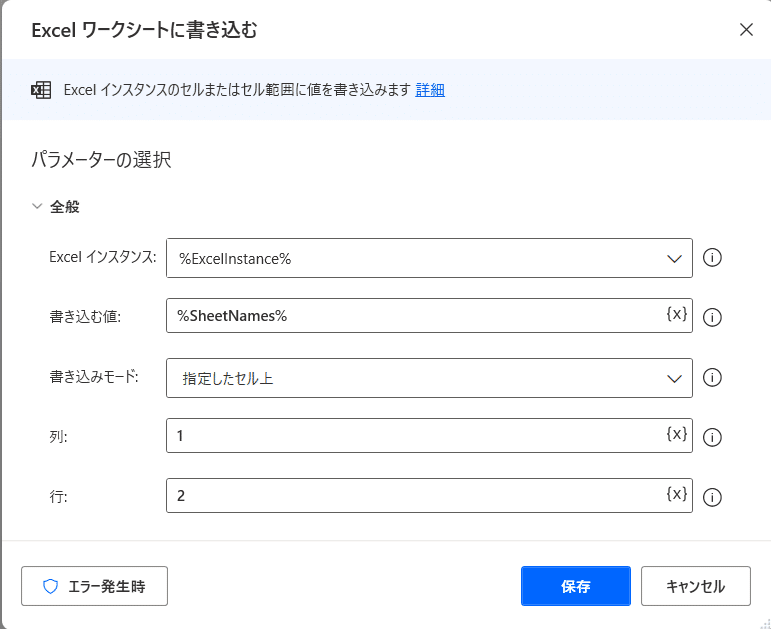Click the info icon beside Excel インスタンス

tap(713, 258)
